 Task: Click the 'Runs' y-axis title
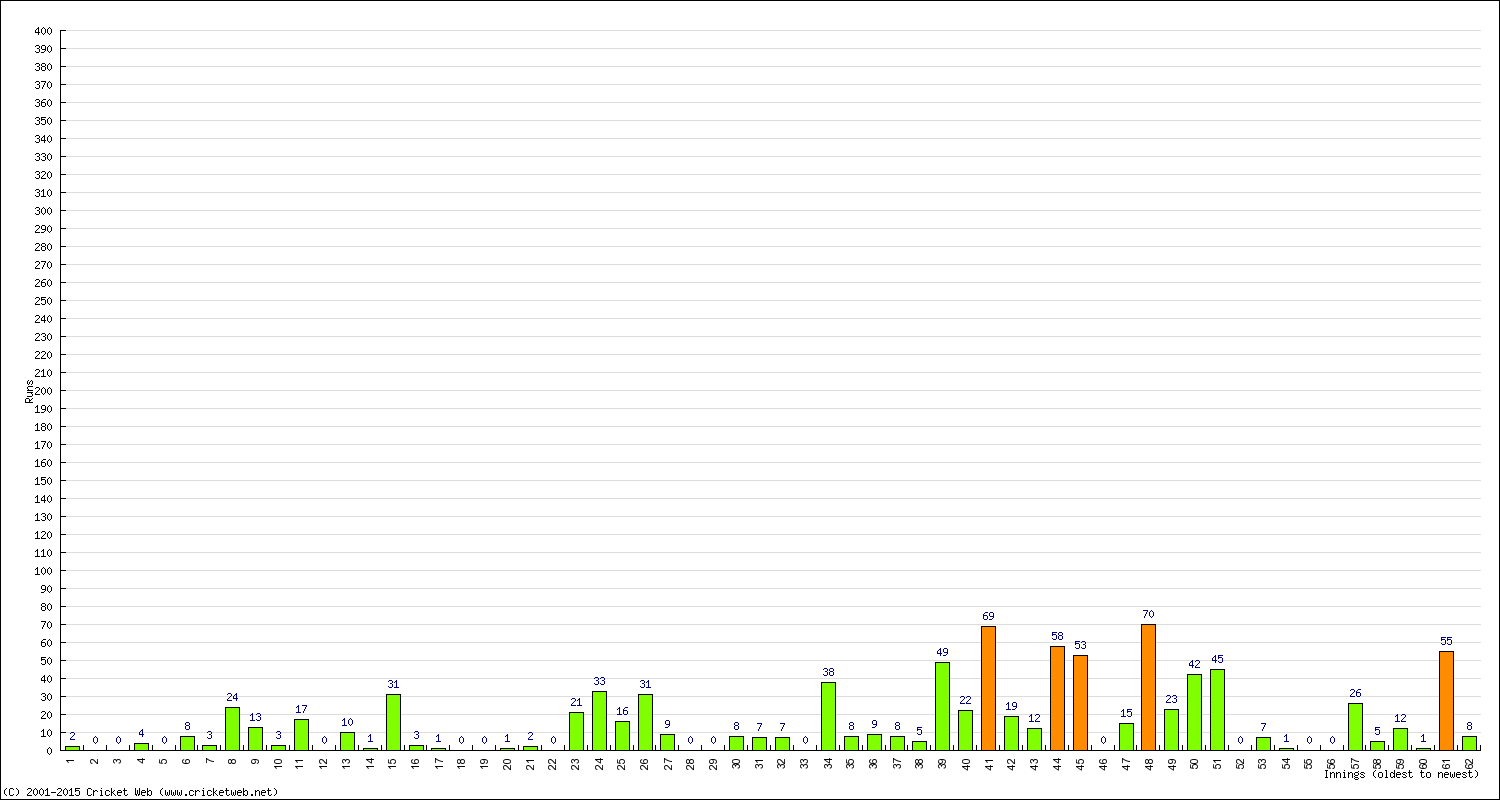pyautogui.click(x=29, y=391)
